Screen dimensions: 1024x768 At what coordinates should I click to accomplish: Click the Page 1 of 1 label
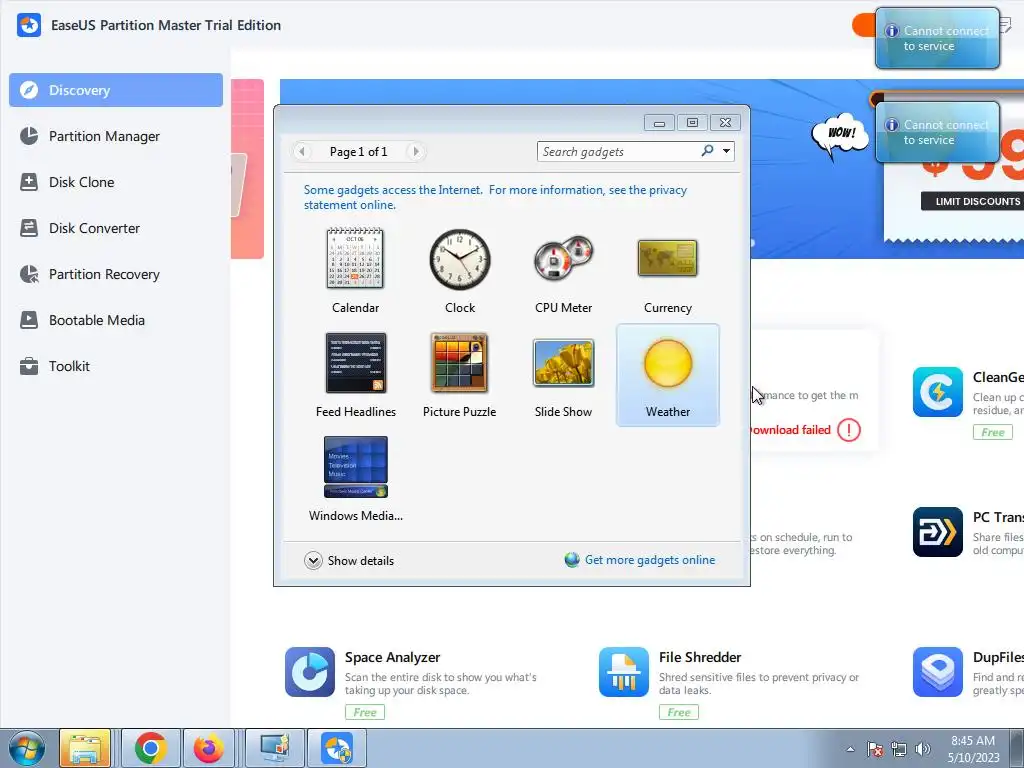359,152
